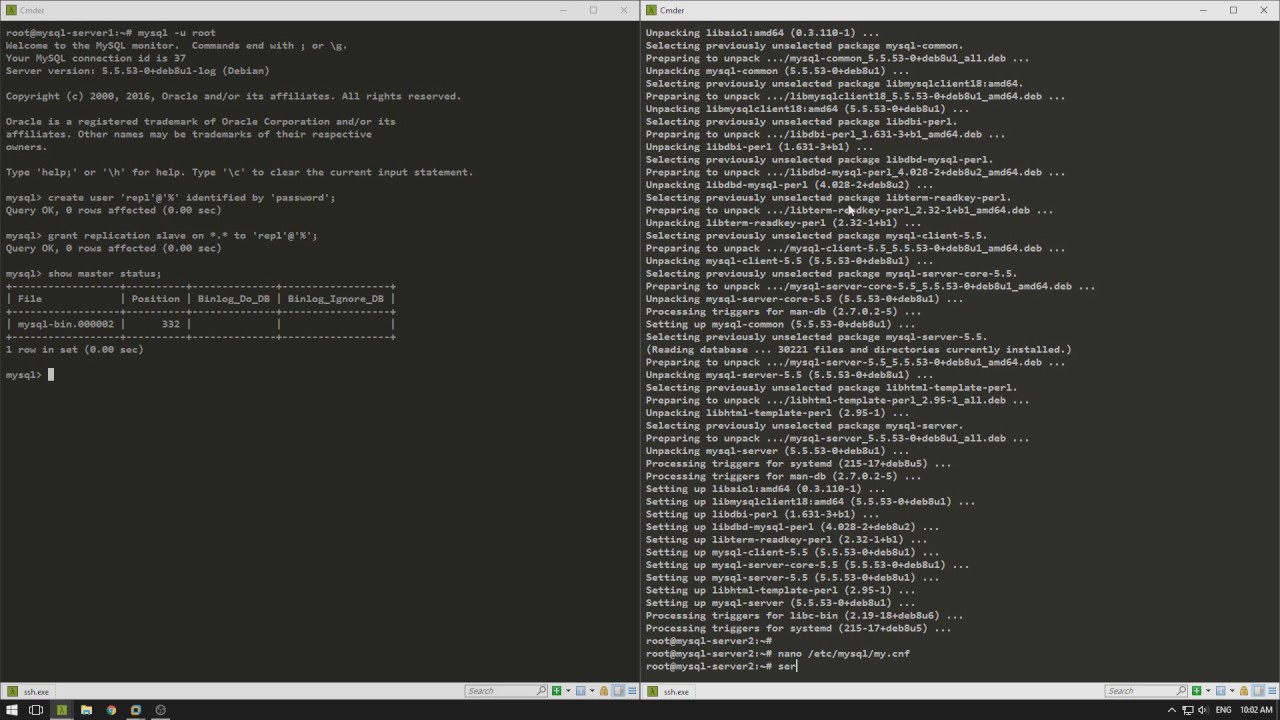The height and width of the screenshot is (720, 1280).
Task: Click the active console list icon in left Cmder
Action: 581,691
